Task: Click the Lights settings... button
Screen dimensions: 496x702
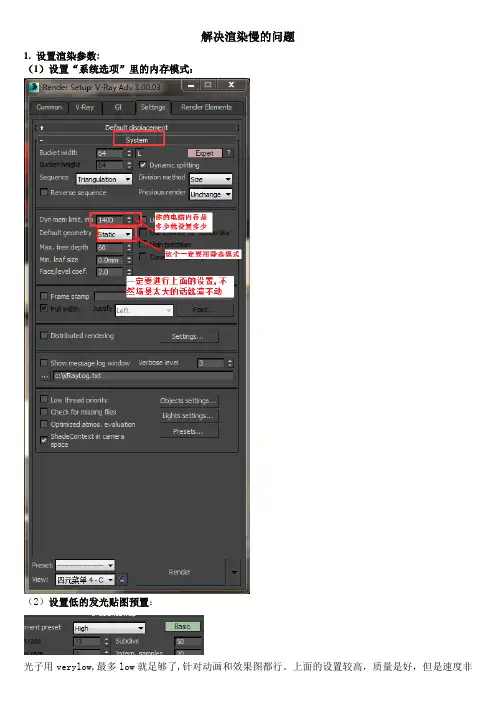Action: point(188,416)
